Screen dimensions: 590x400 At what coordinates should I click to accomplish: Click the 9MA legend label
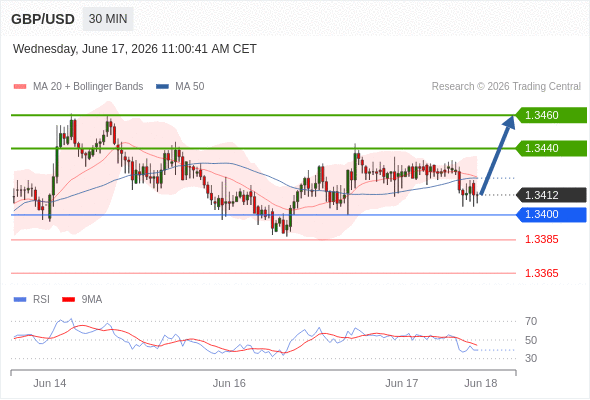click(x=92, y=300)
